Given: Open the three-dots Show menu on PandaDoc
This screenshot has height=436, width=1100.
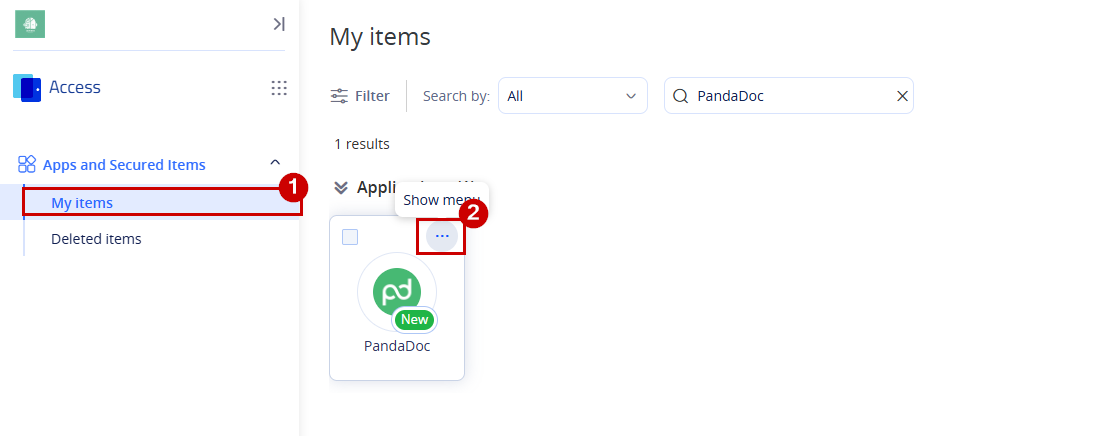Looking at the screenshot, I should click(x=442, y=236).
